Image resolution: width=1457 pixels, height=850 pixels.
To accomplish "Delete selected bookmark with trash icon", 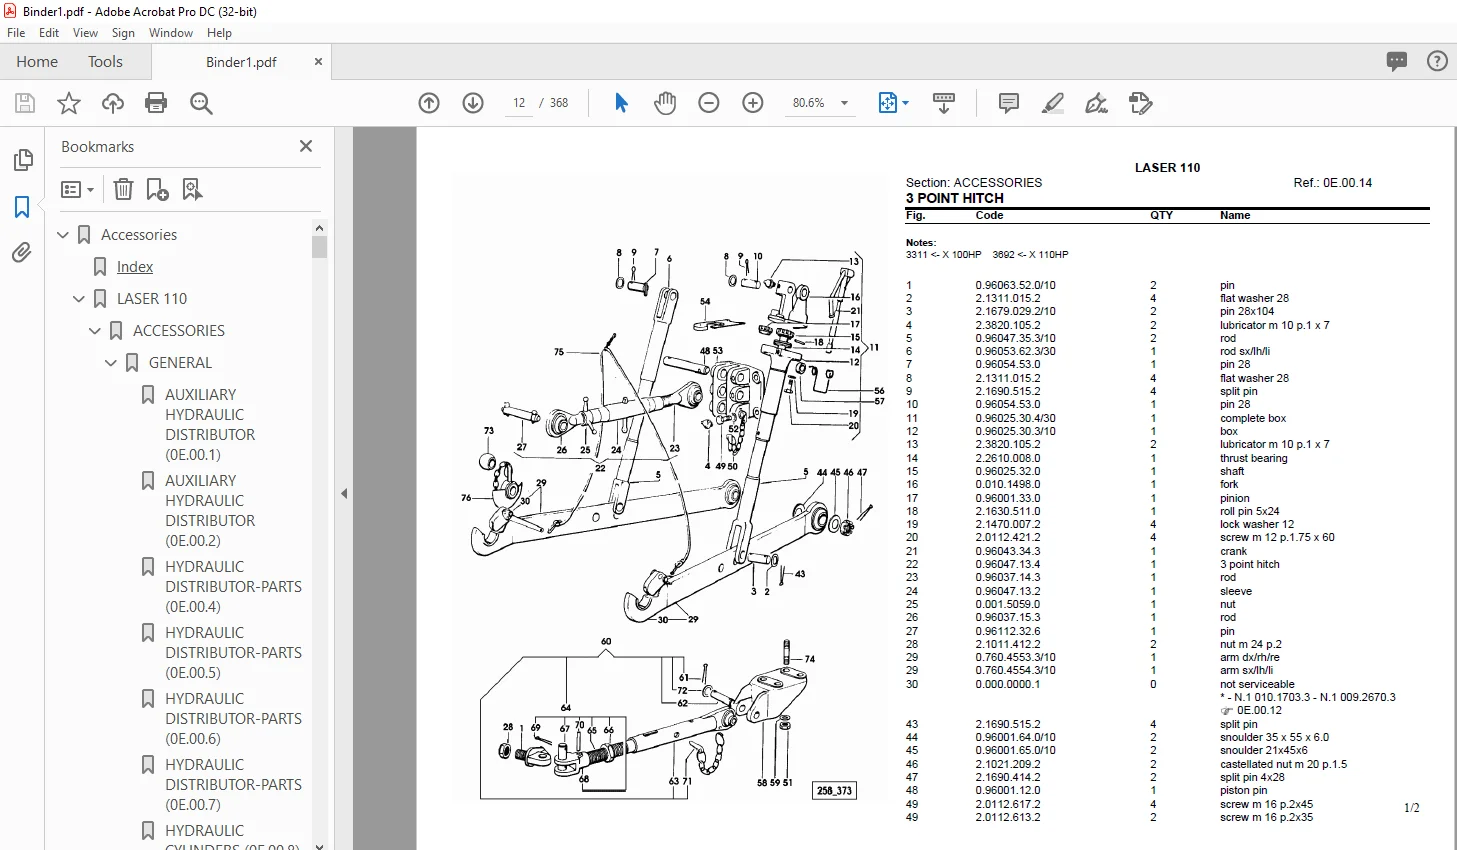I will coord(123,189).
